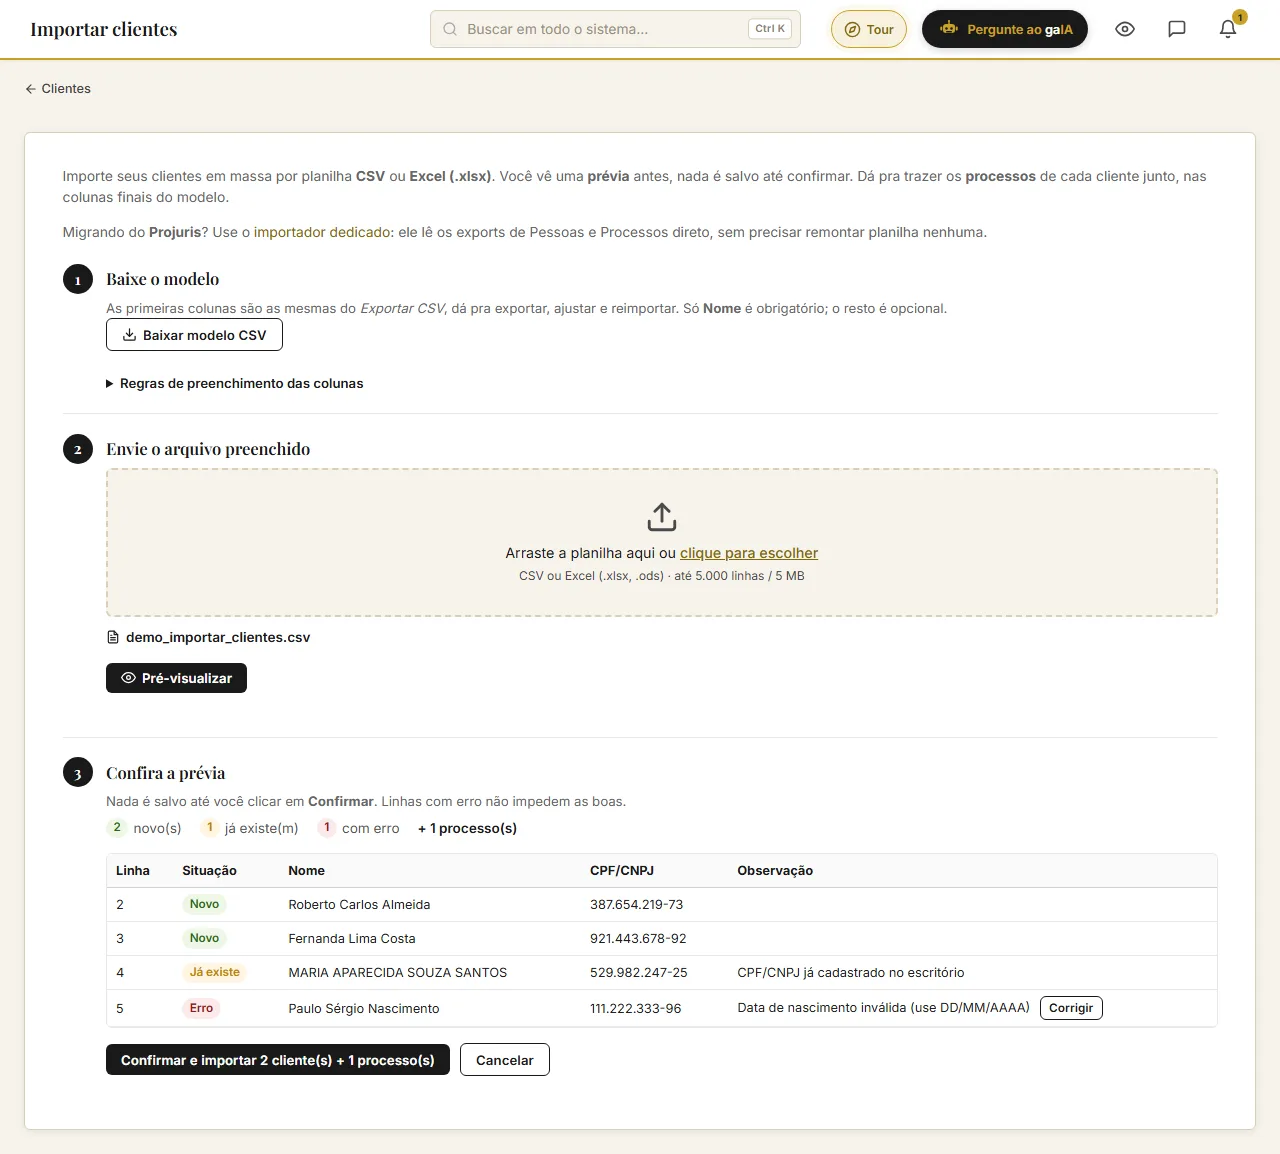Expand Regras de preenchimento das colunas
The height and width of the screenshot is (1154, 1280).
coord(235,383)
